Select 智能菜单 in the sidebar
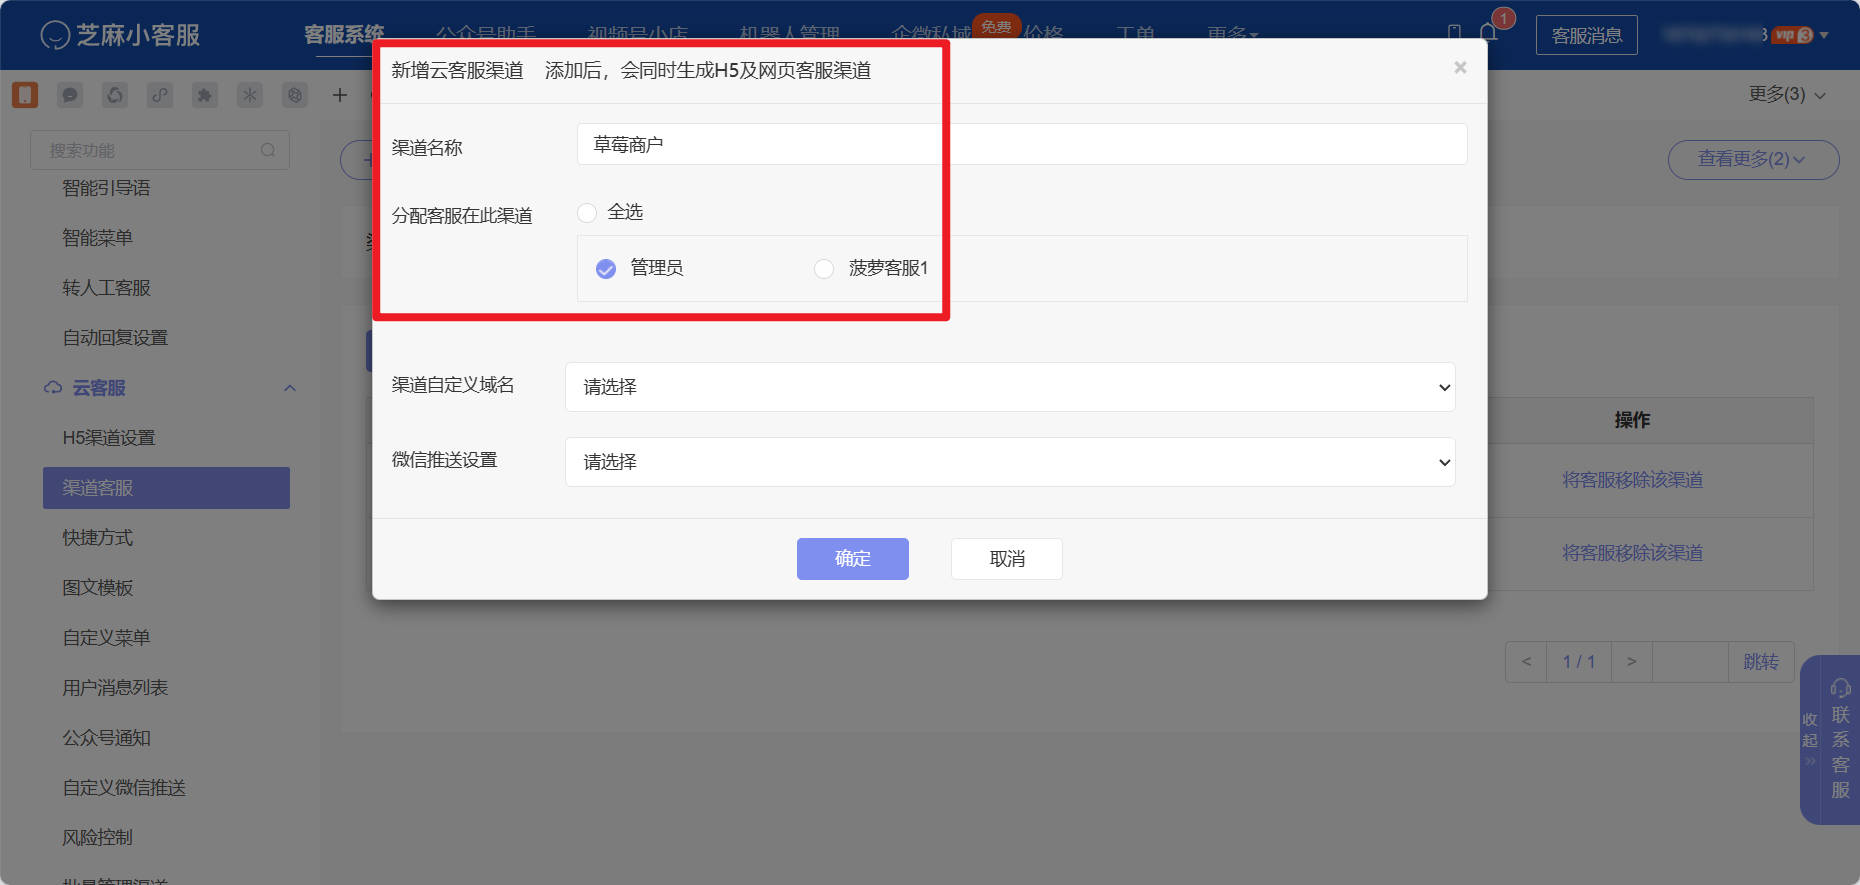 click(97, 238)
